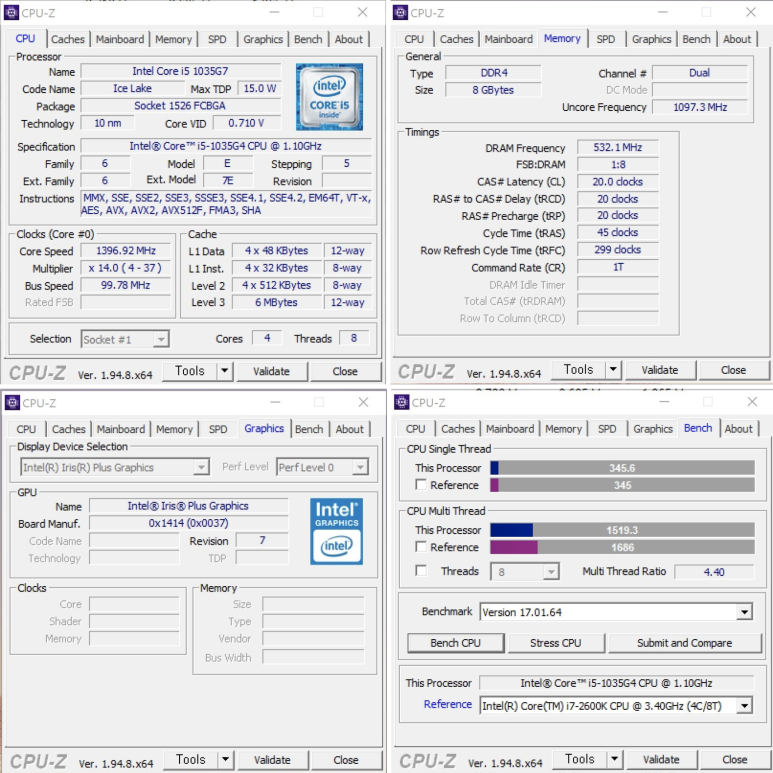Click the CPU-Z app icon in Bench window title bar

tap(401, 402)
